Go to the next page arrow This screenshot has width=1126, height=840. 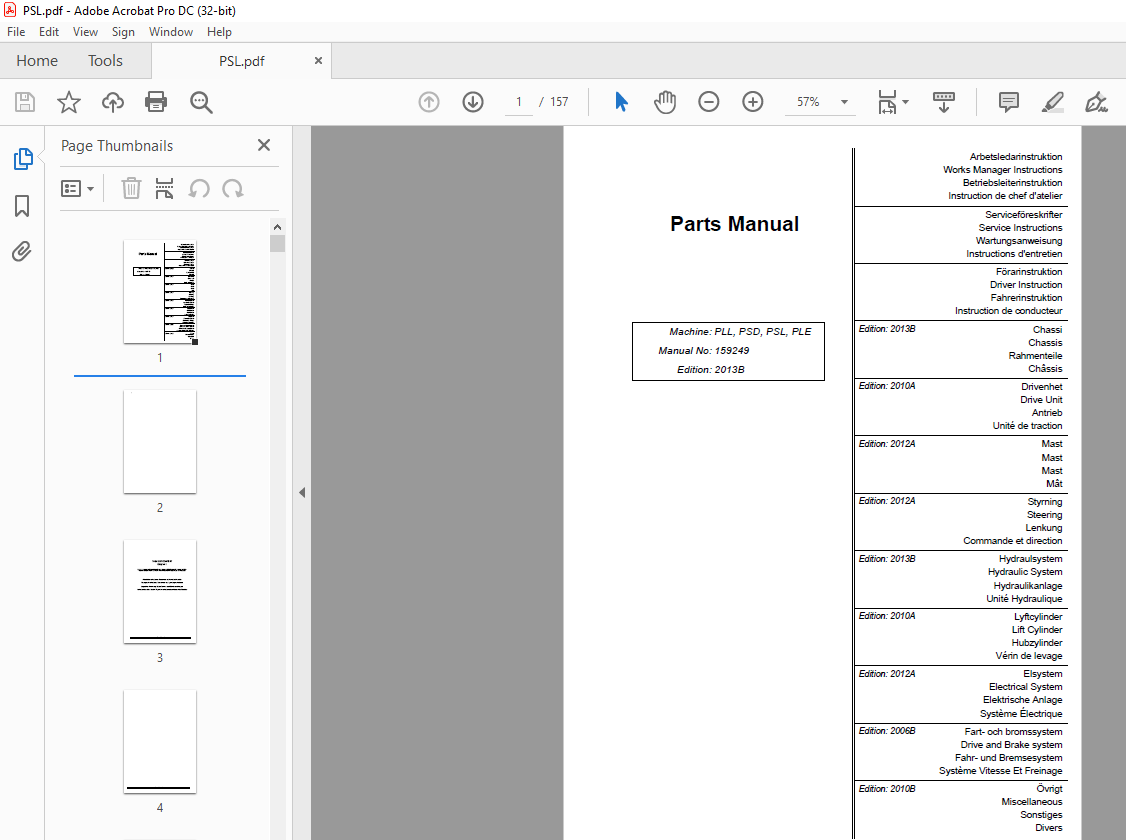pyautogui.click(x=473, y=102)
